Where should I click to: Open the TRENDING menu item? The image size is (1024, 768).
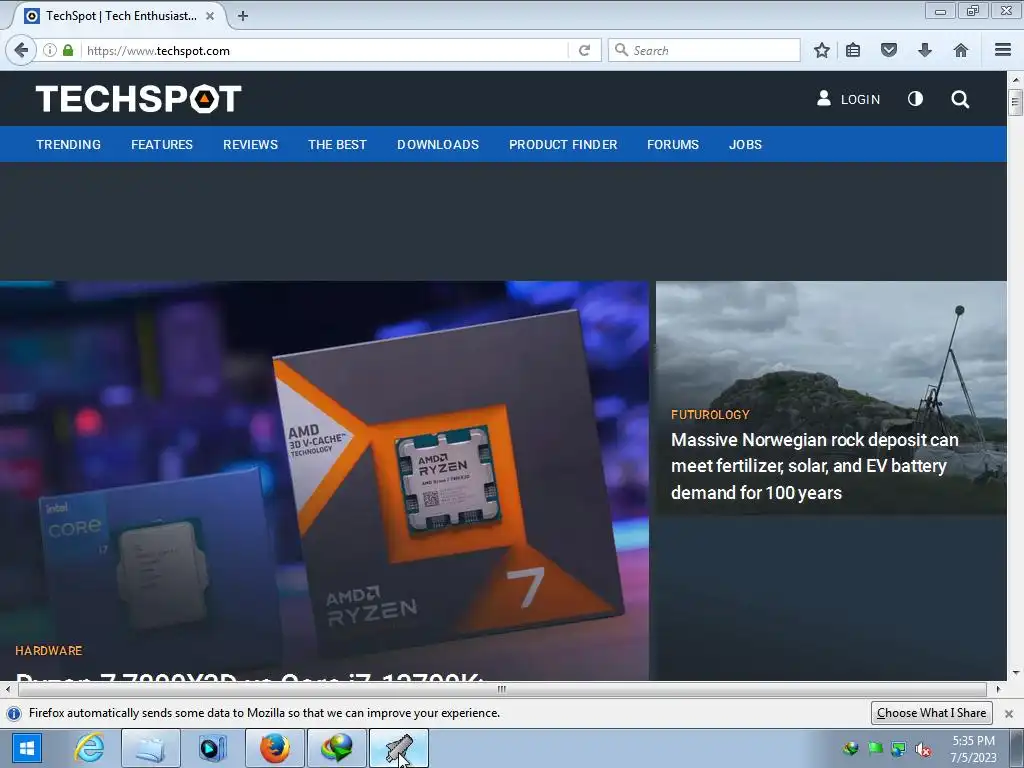tap(69, 144)
